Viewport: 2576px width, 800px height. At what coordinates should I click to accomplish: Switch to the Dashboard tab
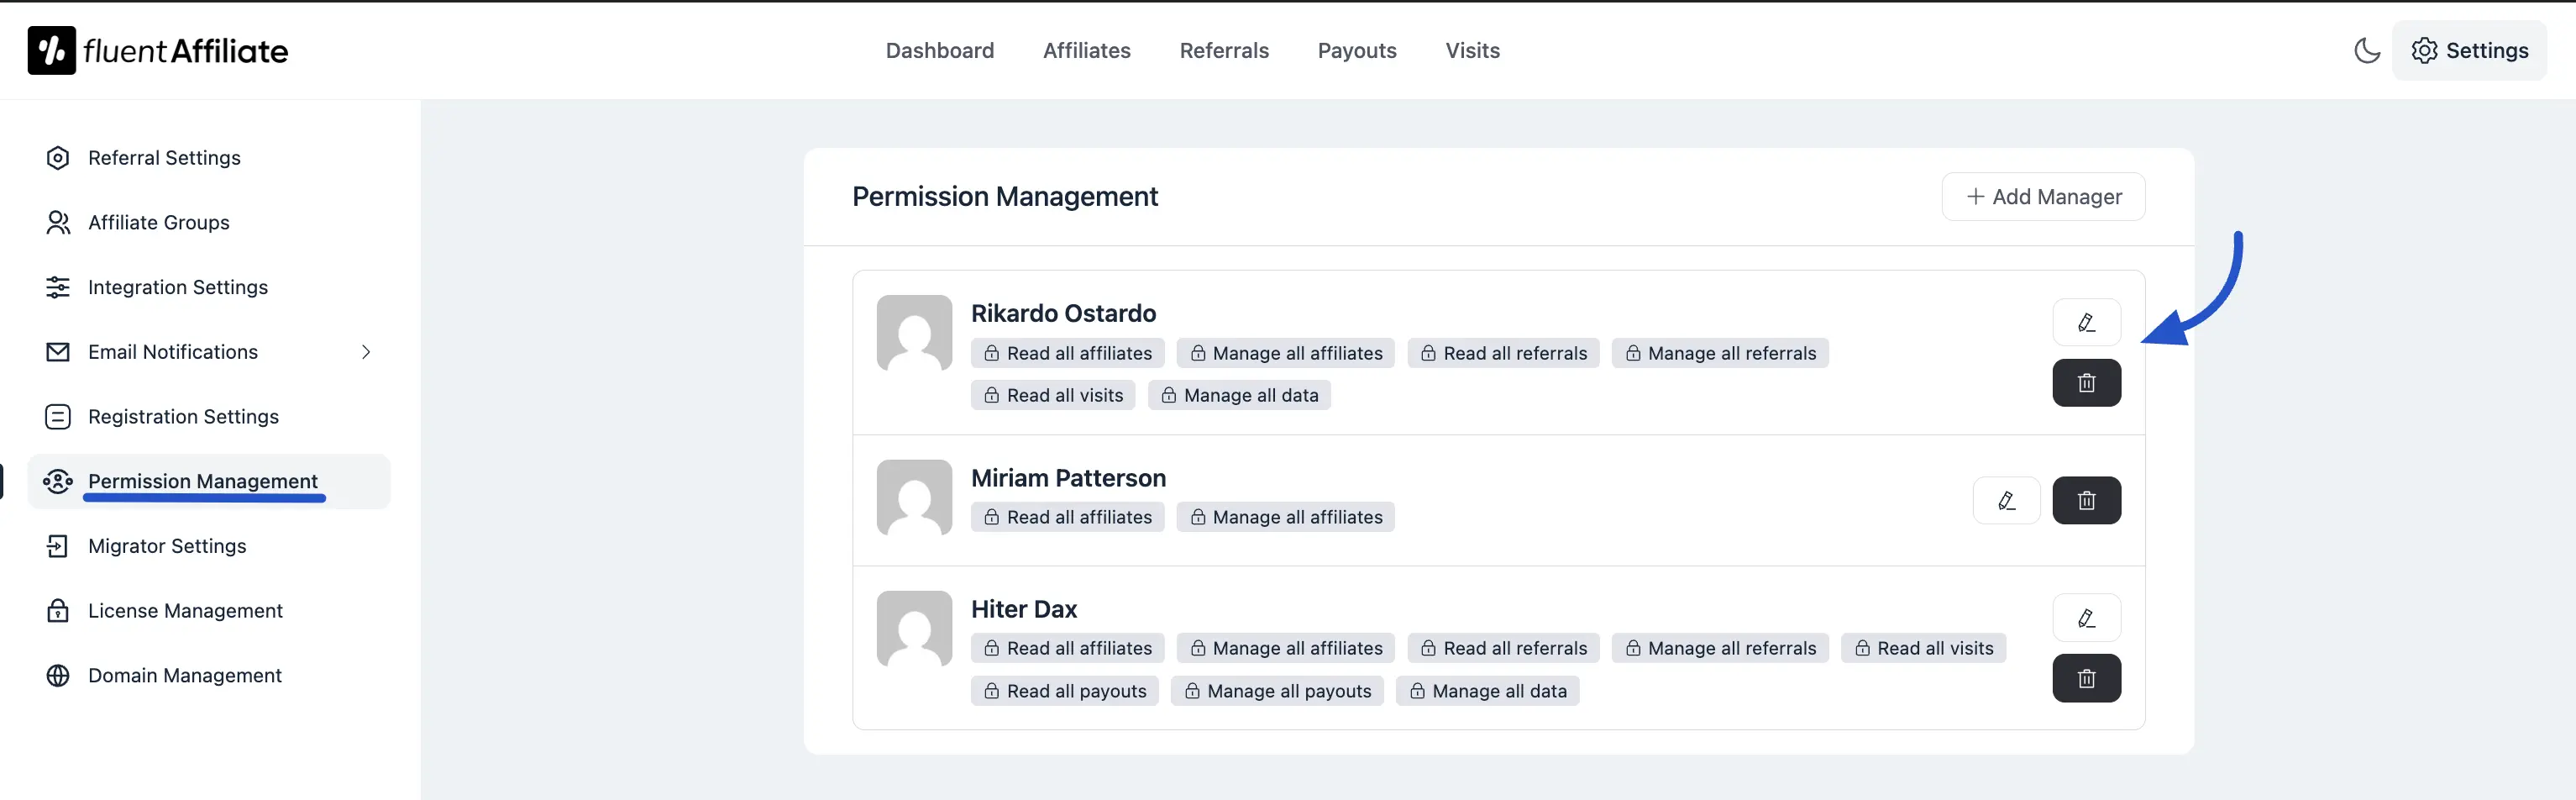(x=939, y=50)
